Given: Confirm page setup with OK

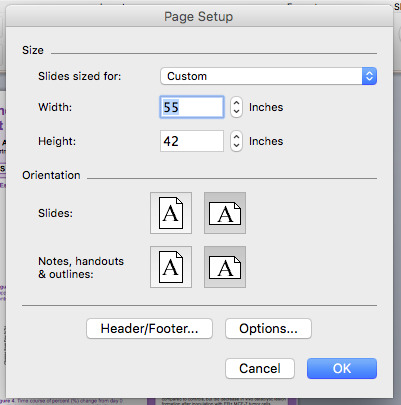Looking at the screenshot, I should [x=342, y=368].
